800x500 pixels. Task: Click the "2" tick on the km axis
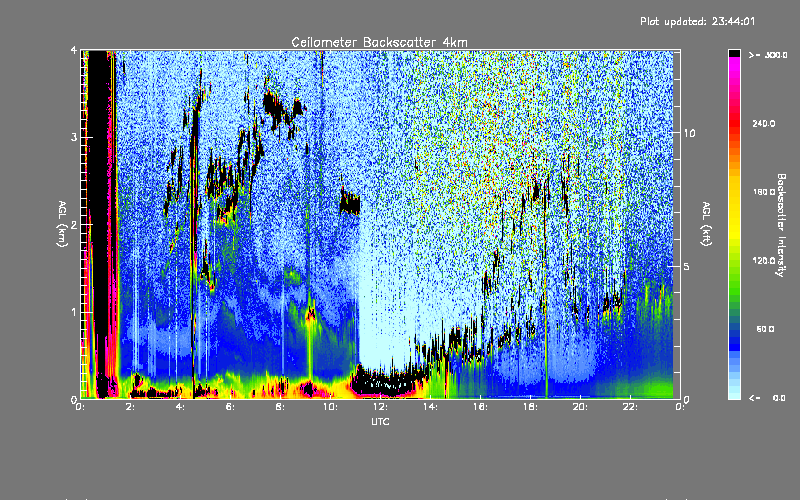74,225
